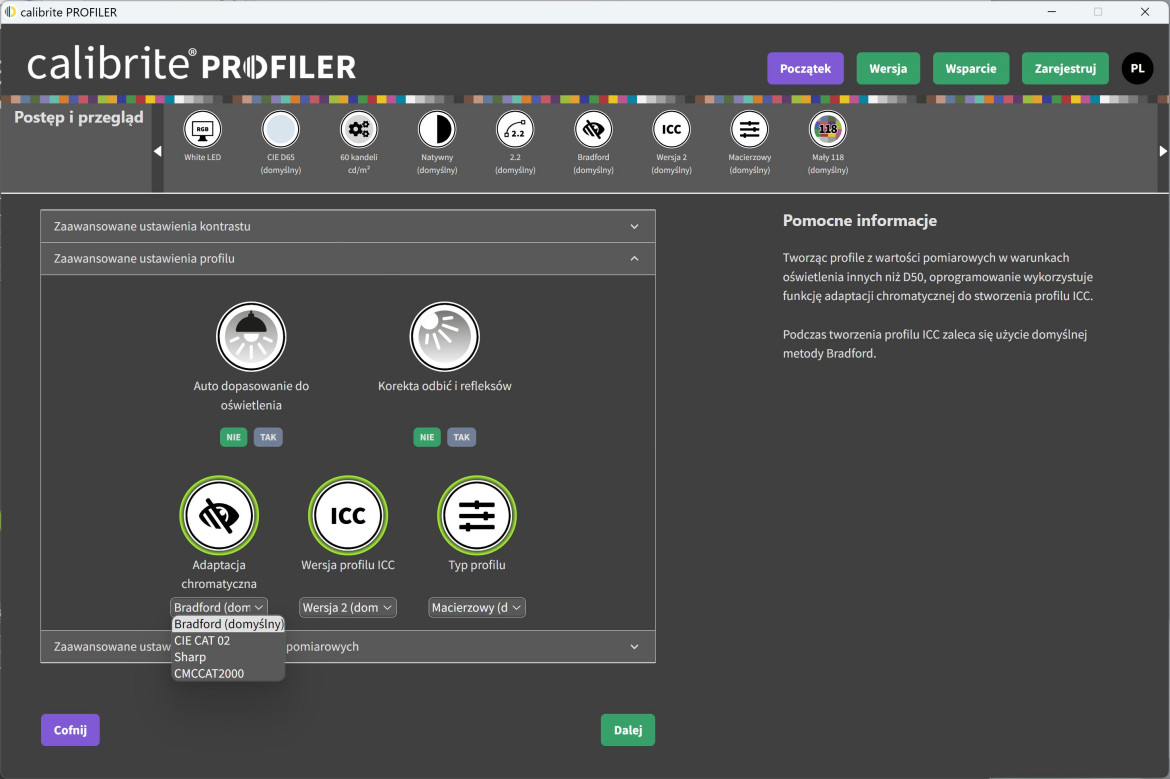Choose Bradford (domyślny) from the list

pyautogui.click(x=228, y=624)
